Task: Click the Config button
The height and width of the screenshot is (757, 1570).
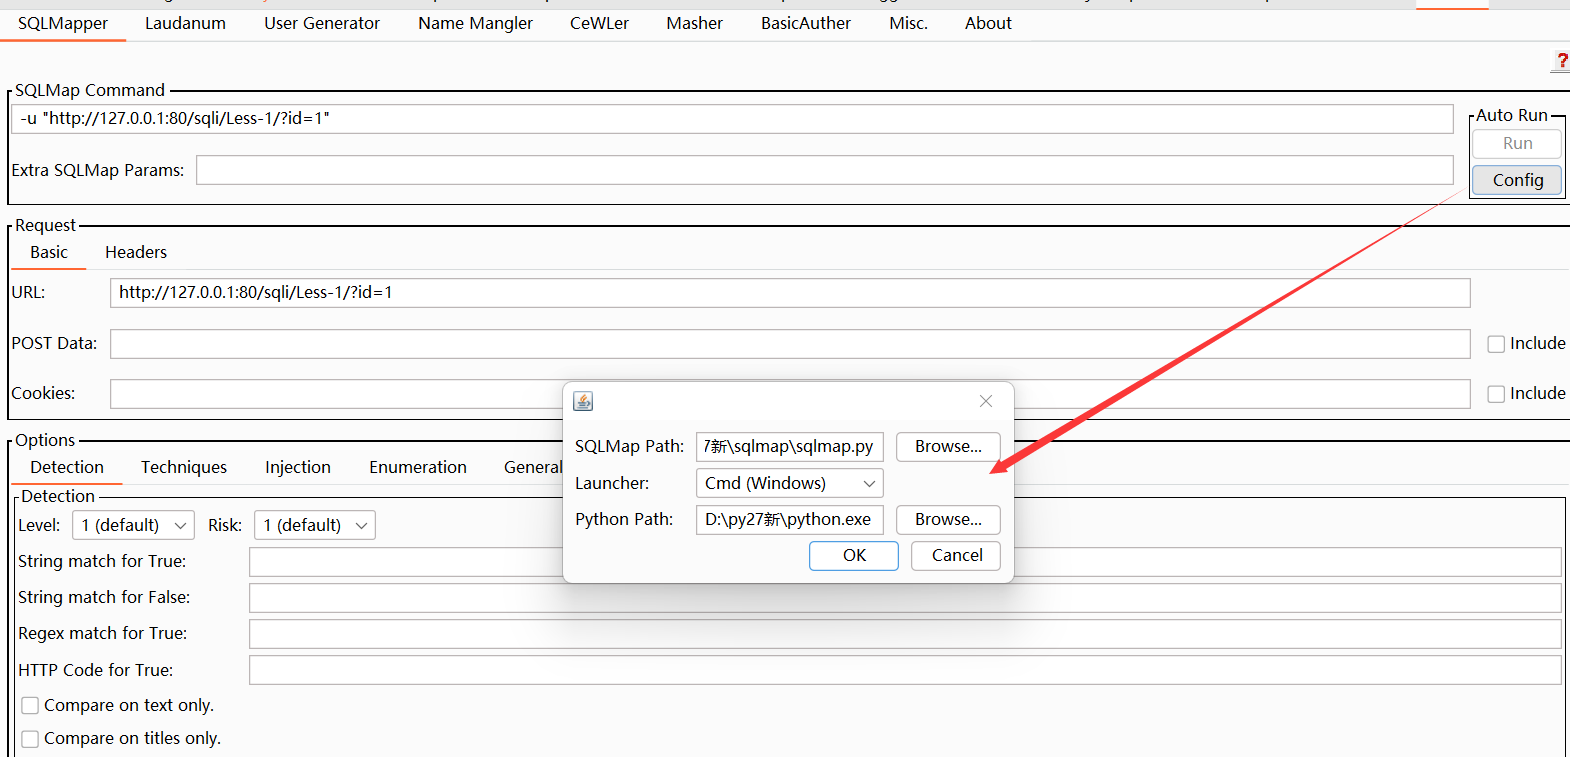Action: pyautogui.click(x=1517, y=180)
